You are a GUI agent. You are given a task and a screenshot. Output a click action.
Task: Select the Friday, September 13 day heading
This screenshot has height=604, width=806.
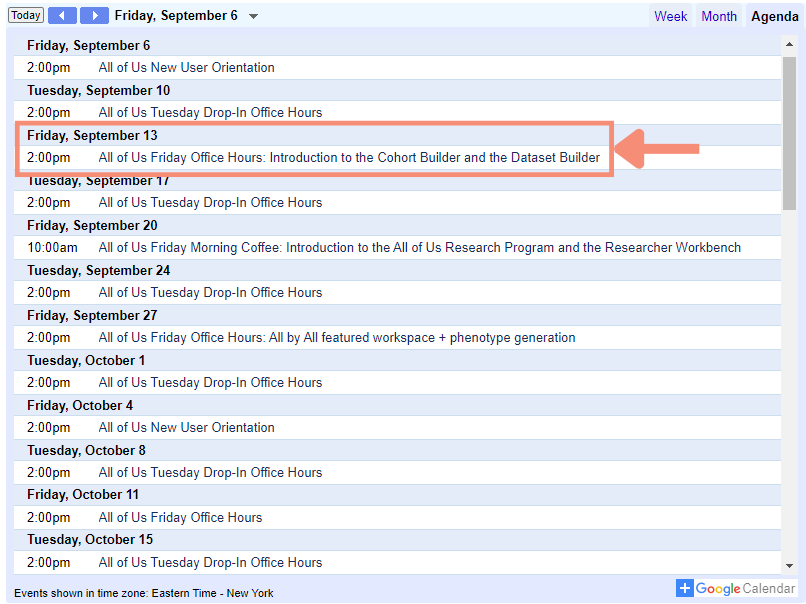click(92, 135)
